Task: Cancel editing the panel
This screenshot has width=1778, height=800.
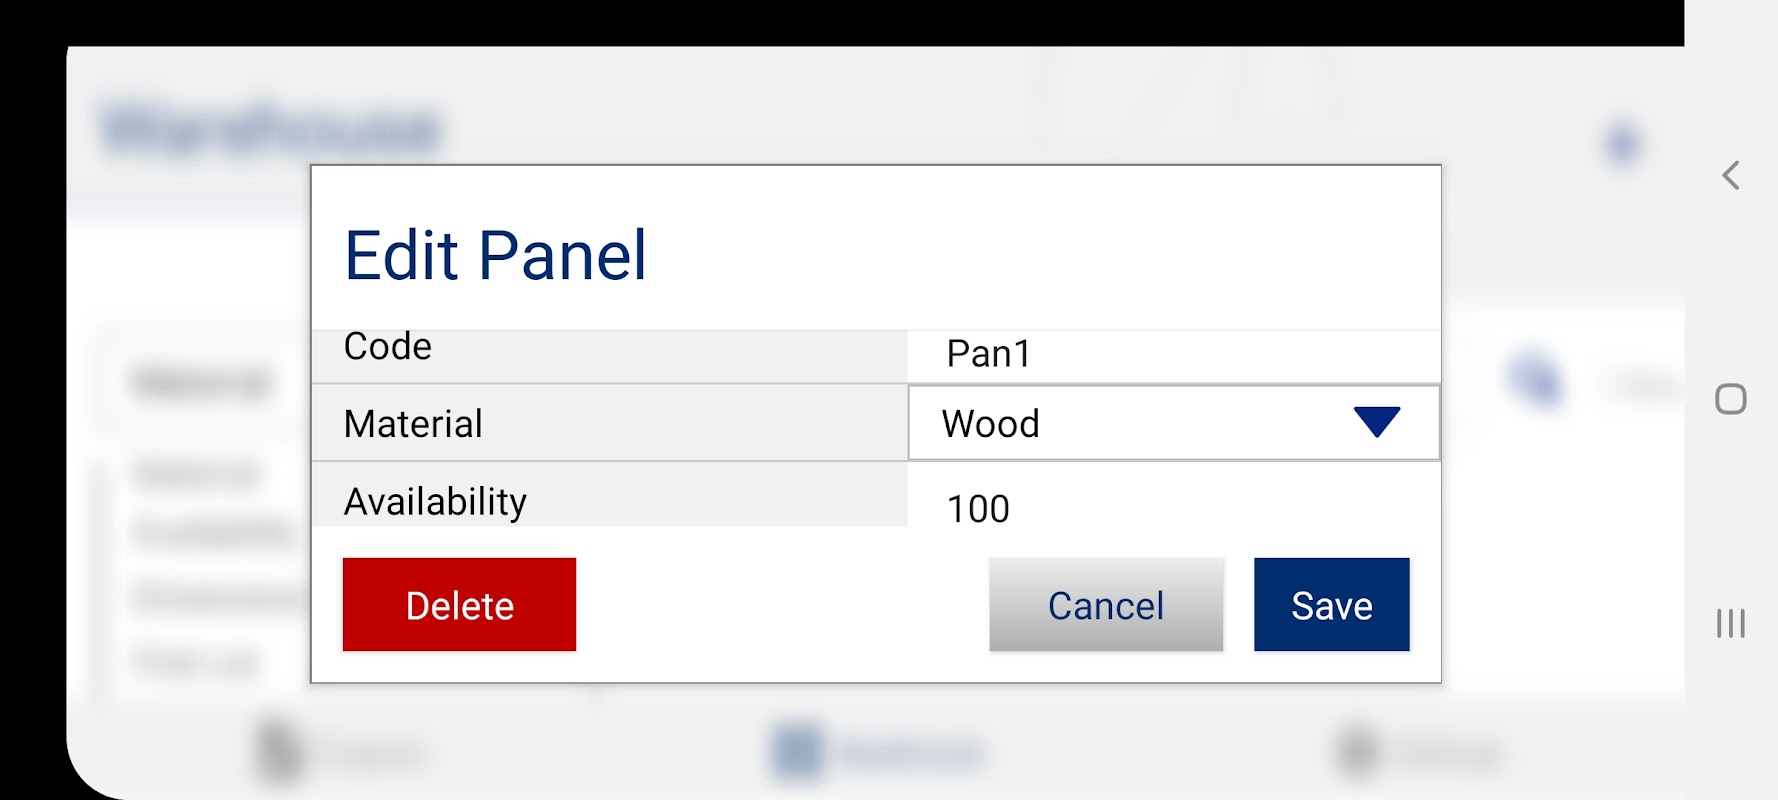Action: (1106, 604)
